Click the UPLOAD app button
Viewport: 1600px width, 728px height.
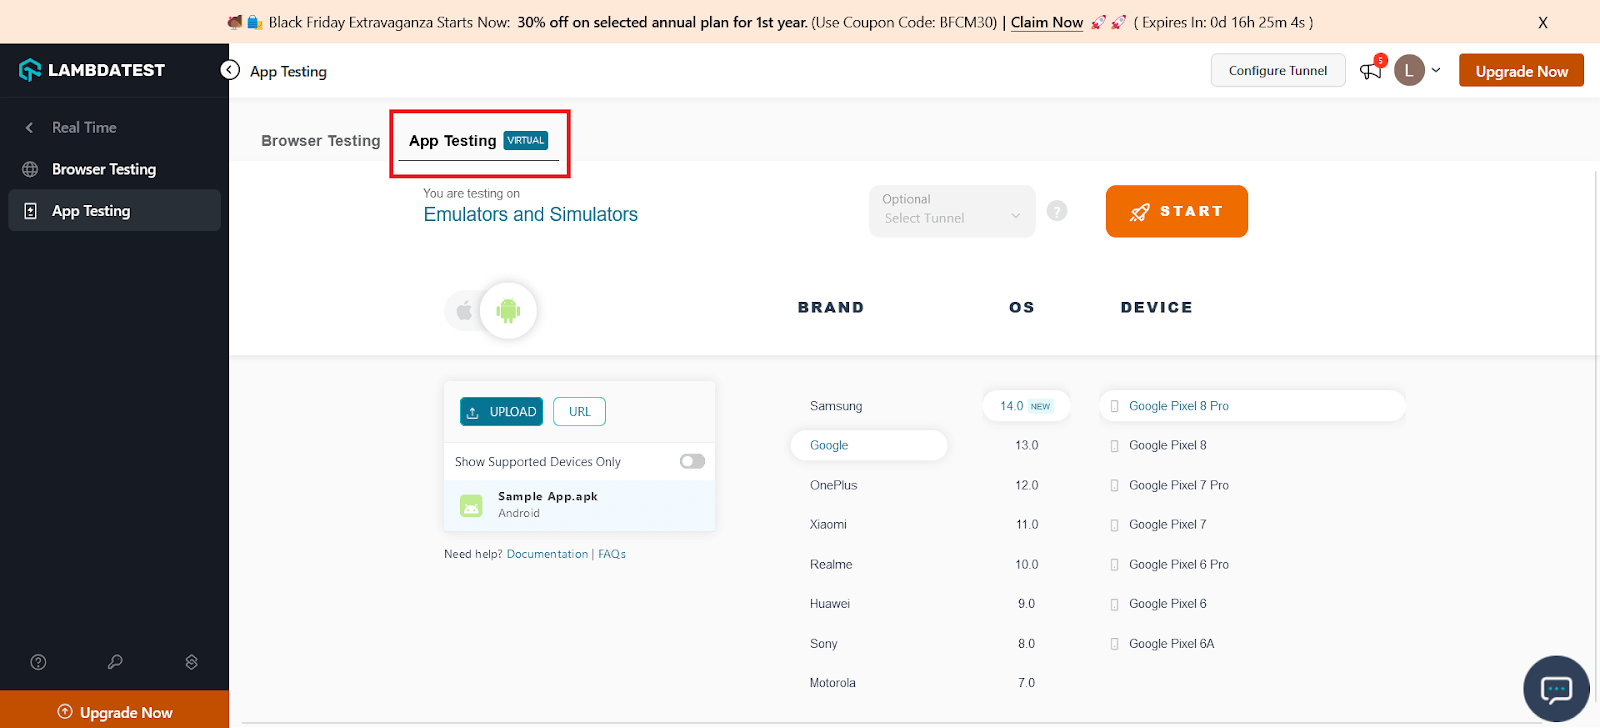[x=501, y=412]
